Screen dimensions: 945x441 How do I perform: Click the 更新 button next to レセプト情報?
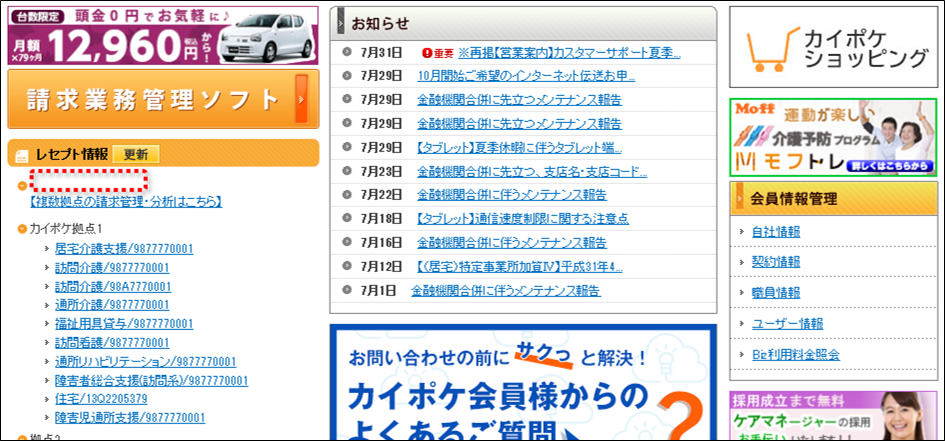tap(136, 155)
